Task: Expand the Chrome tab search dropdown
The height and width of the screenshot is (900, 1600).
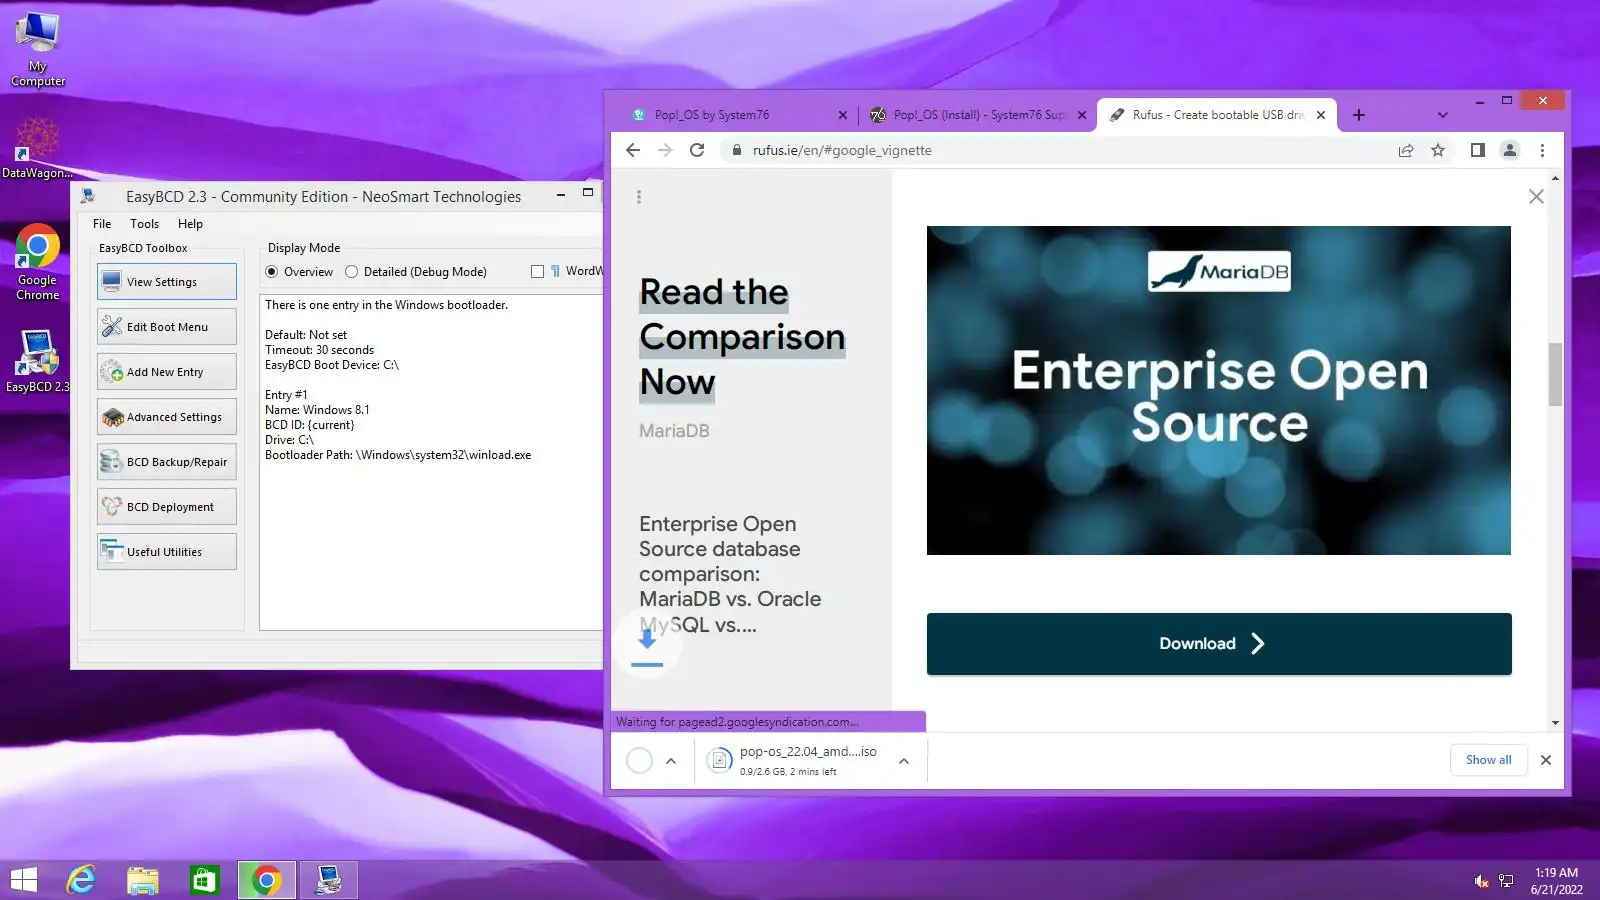Action: point(1442,115)
